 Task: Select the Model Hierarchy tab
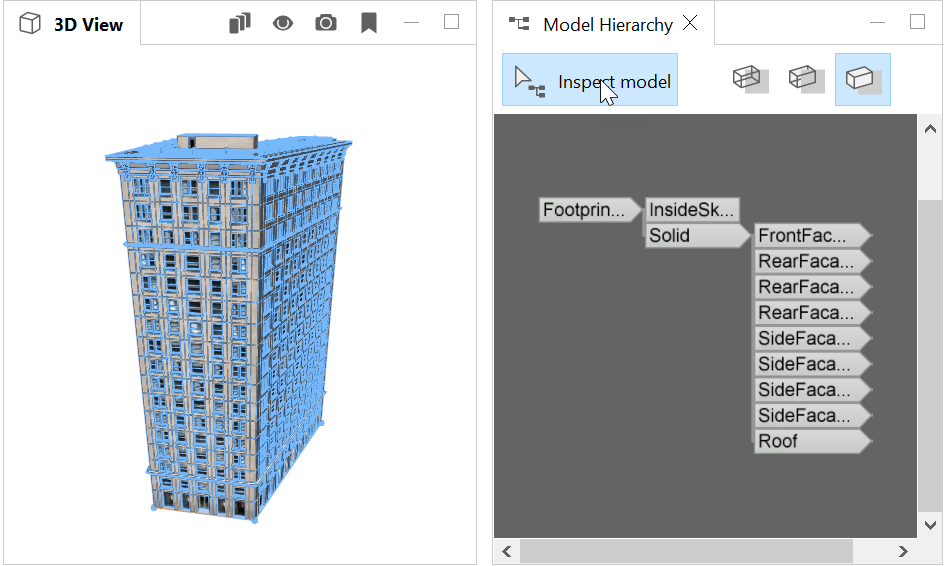(x=606, y=25)
